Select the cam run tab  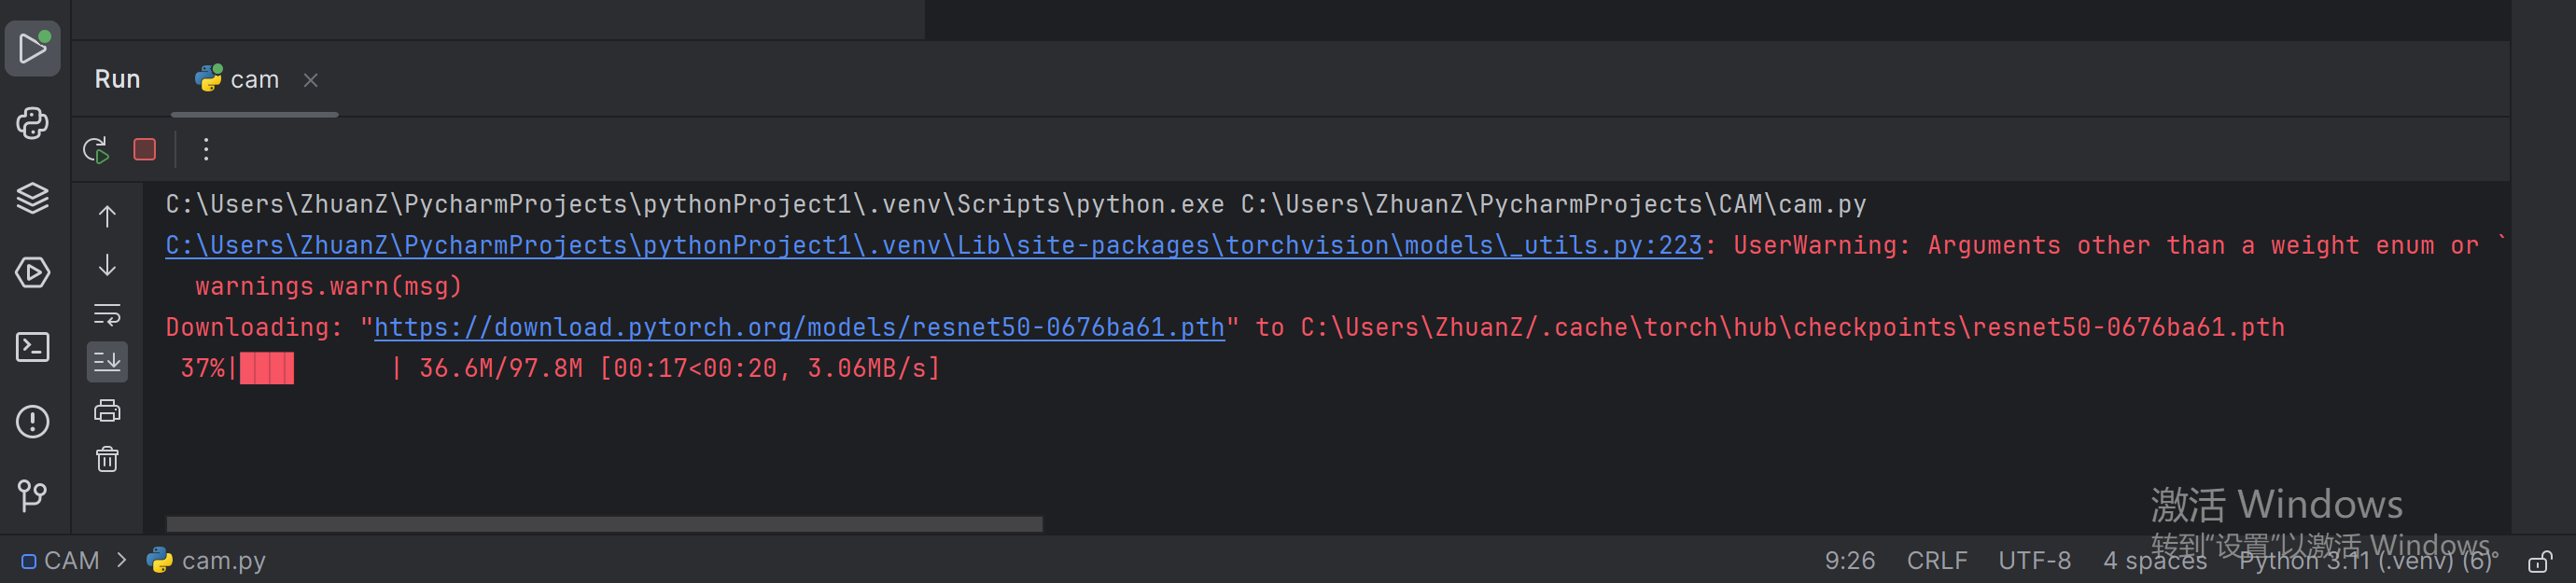point(240,80)
